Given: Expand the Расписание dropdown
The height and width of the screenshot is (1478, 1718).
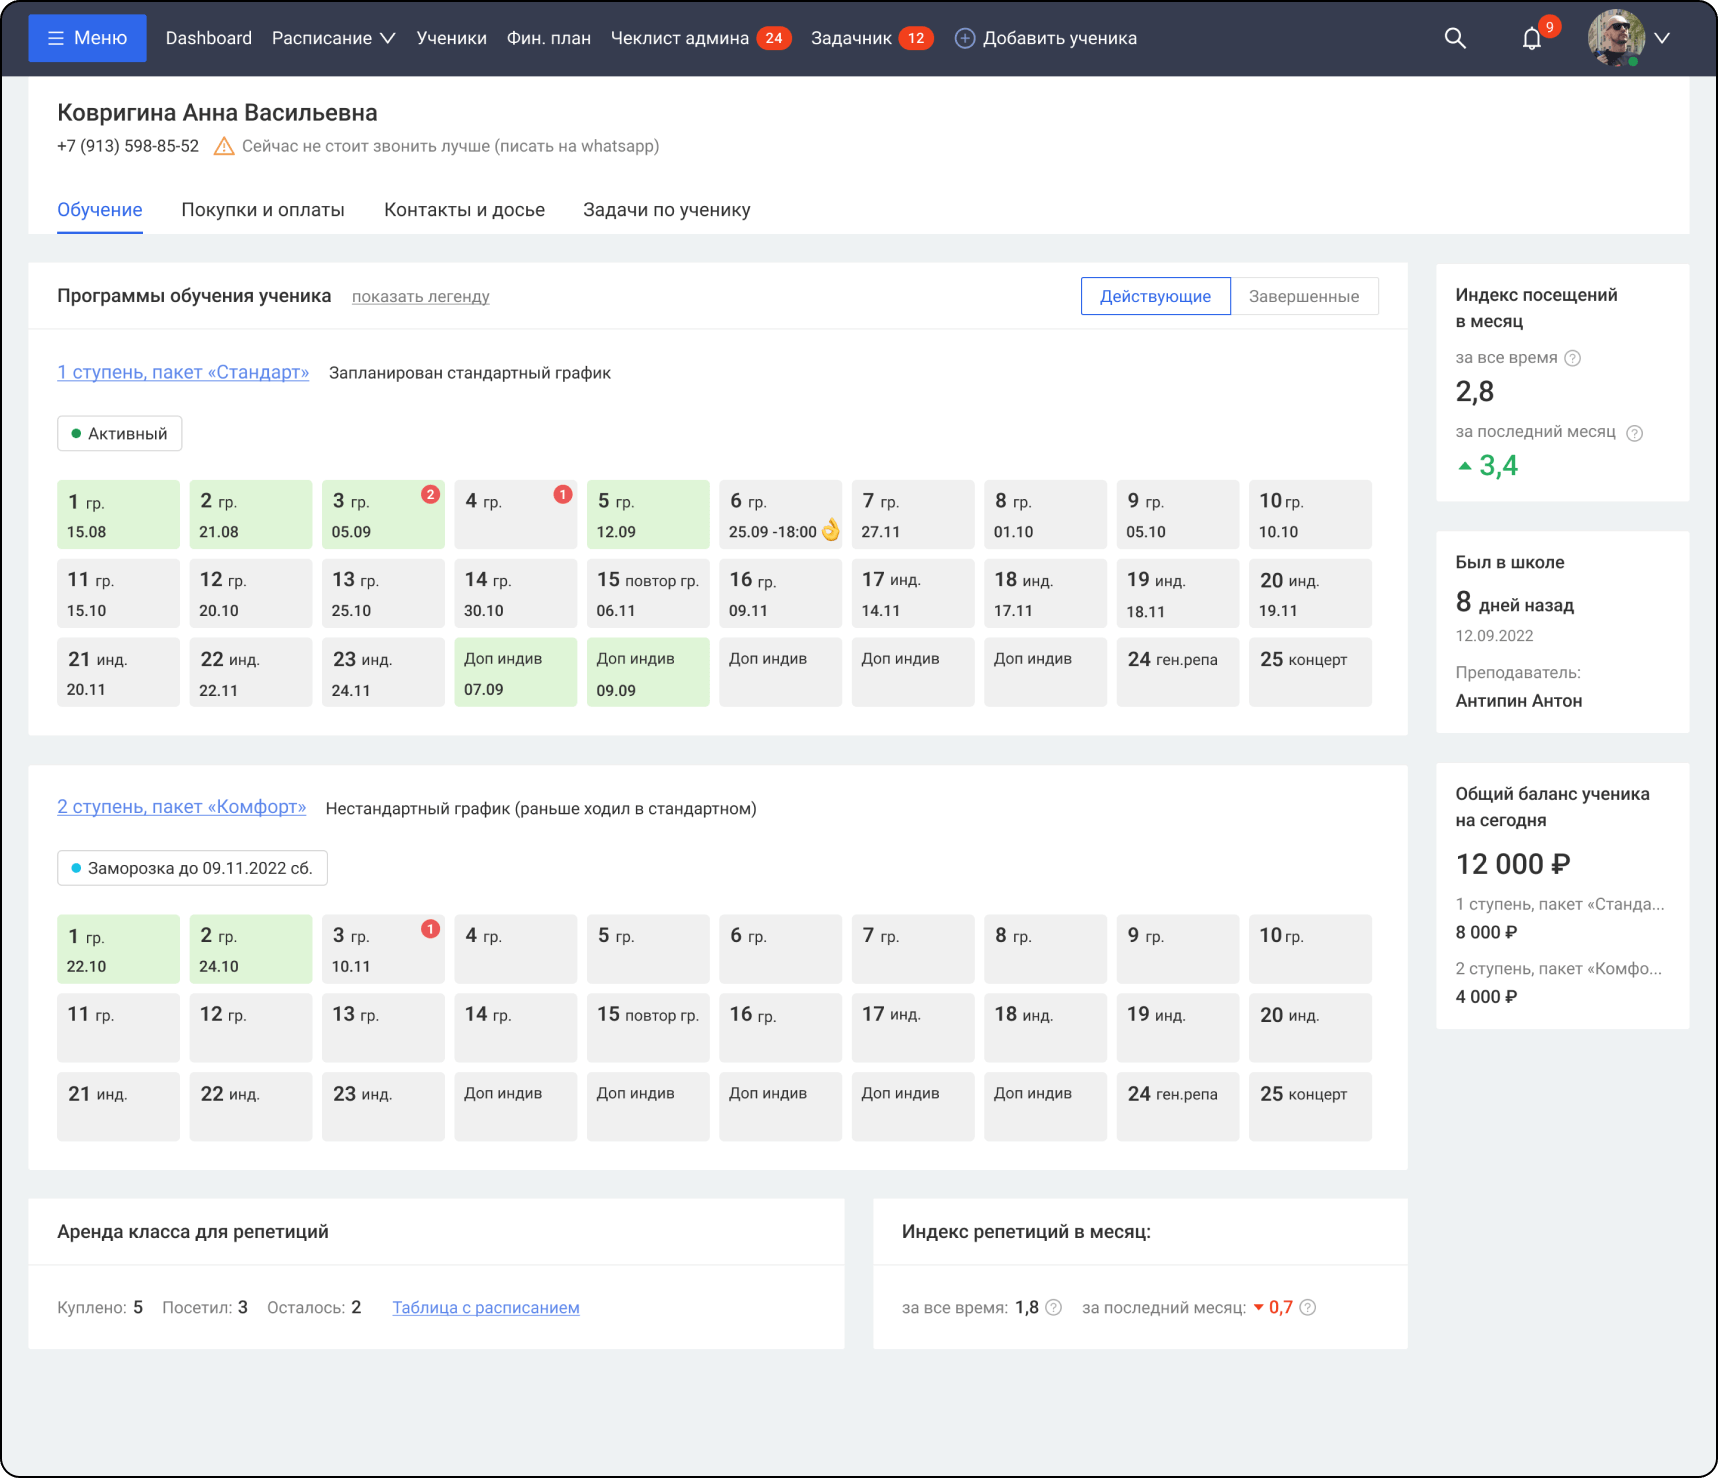Looking at the screenshot, I should point(333,38).
